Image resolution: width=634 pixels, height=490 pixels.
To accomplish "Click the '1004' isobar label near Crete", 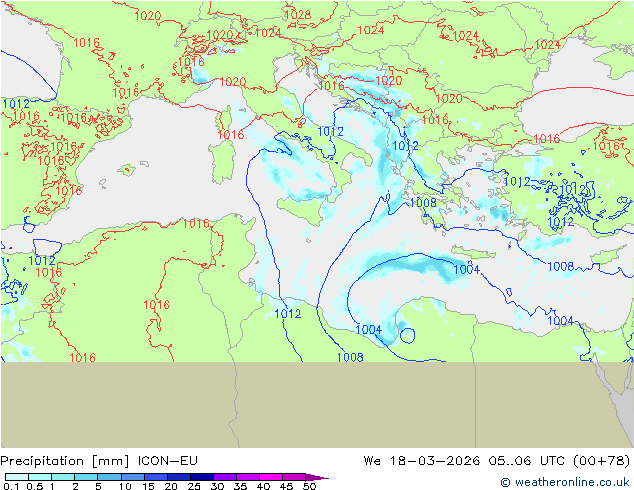I will (466, 269).
